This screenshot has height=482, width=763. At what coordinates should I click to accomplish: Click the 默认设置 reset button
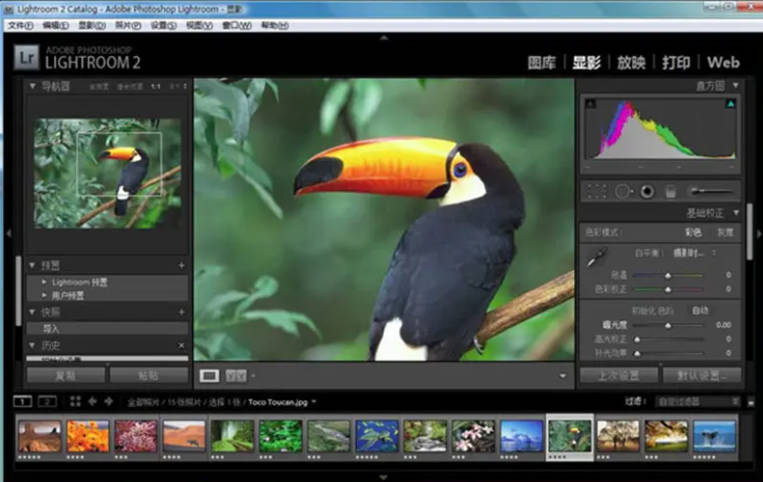click(701, 376)
